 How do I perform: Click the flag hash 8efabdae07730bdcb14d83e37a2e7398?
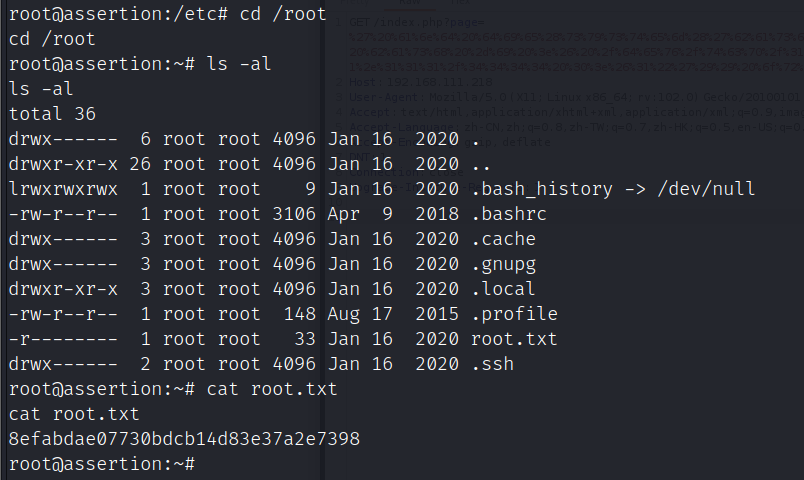(x=185, y=439)
